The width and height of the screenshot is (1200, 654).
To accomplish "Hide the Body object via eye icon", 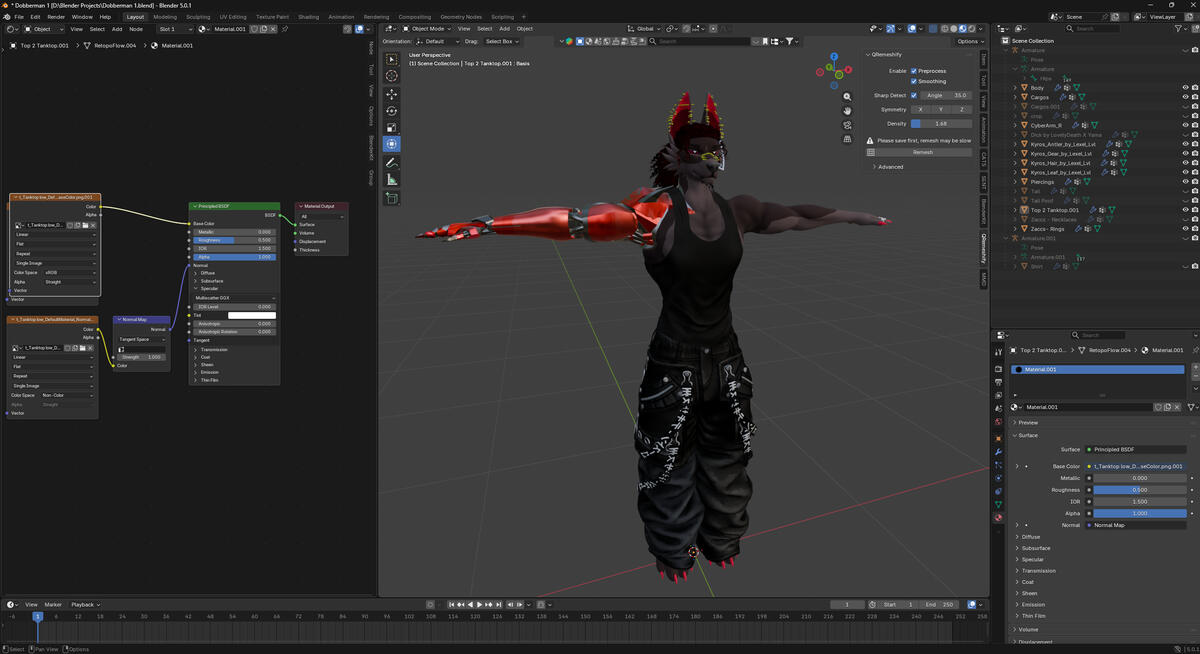I will click(1186, 88).
